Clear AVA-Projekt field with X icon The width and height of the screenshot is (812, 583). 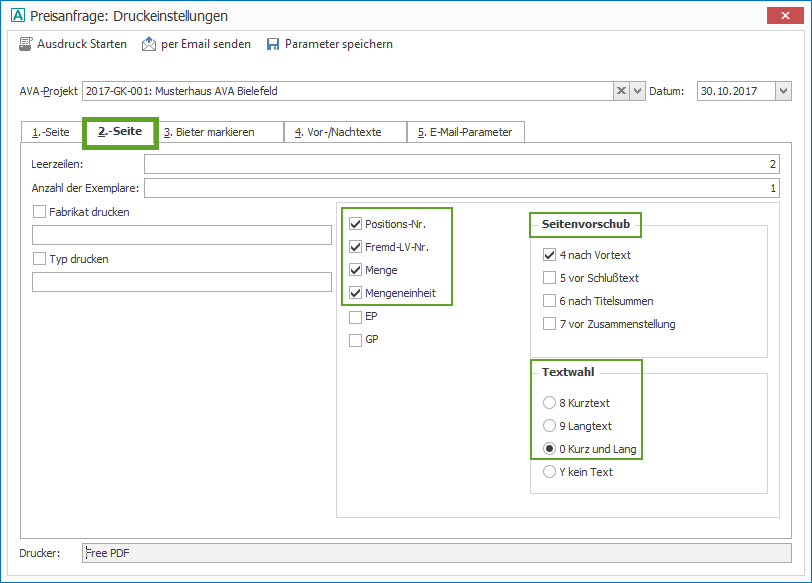(621, 91)
